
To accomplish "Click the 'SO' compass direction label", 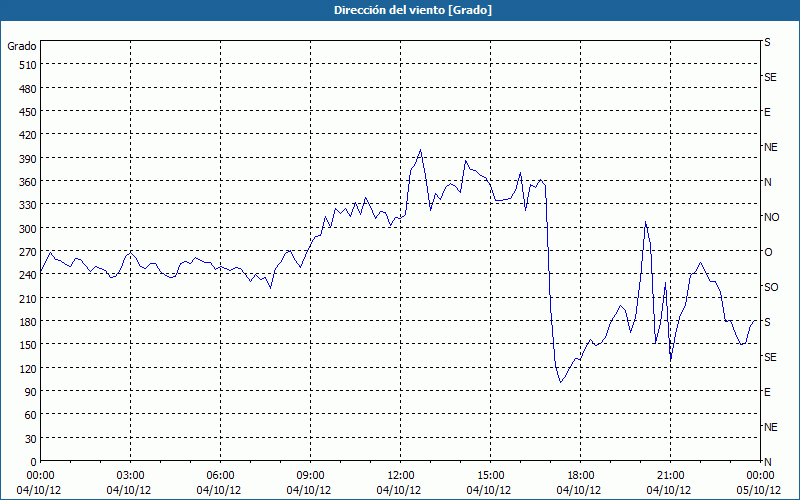I will 771,287.
